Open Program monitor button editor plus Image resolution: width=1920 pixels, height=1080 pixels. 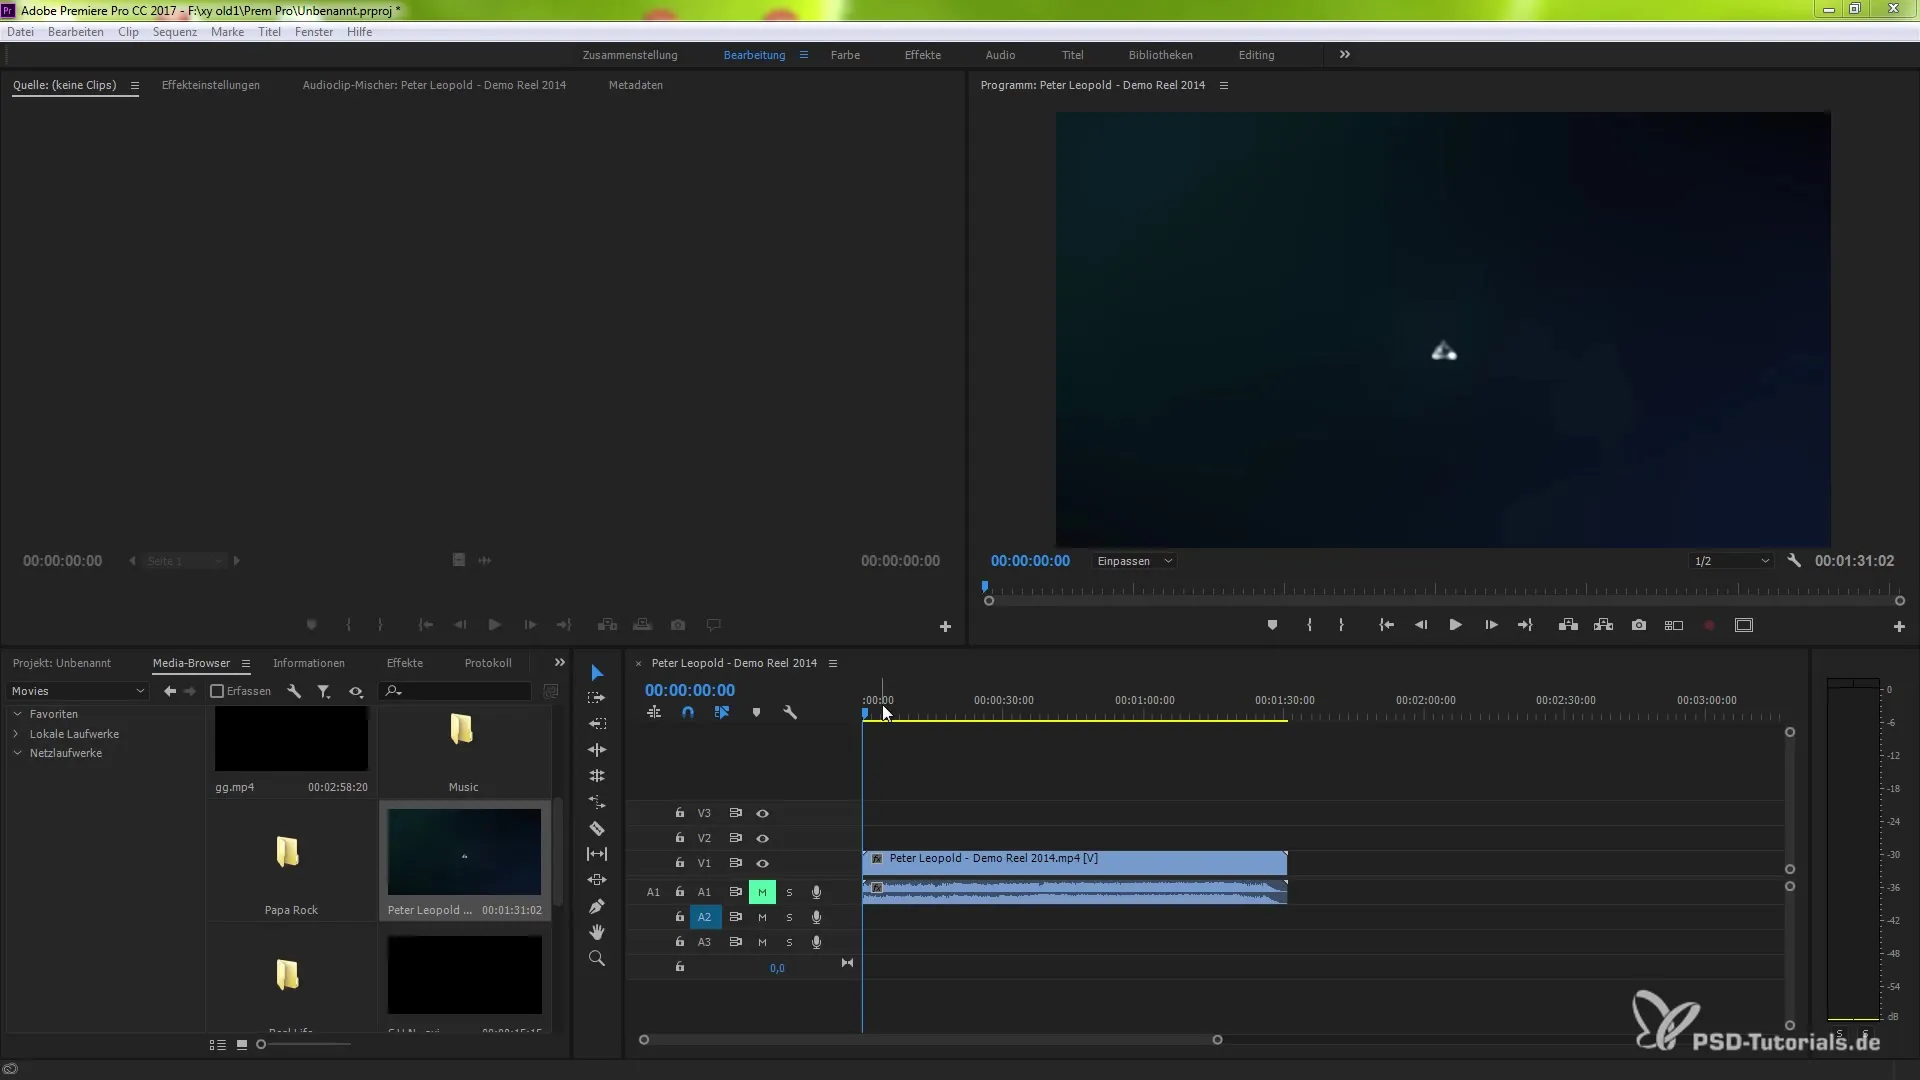click(1899, 627)
